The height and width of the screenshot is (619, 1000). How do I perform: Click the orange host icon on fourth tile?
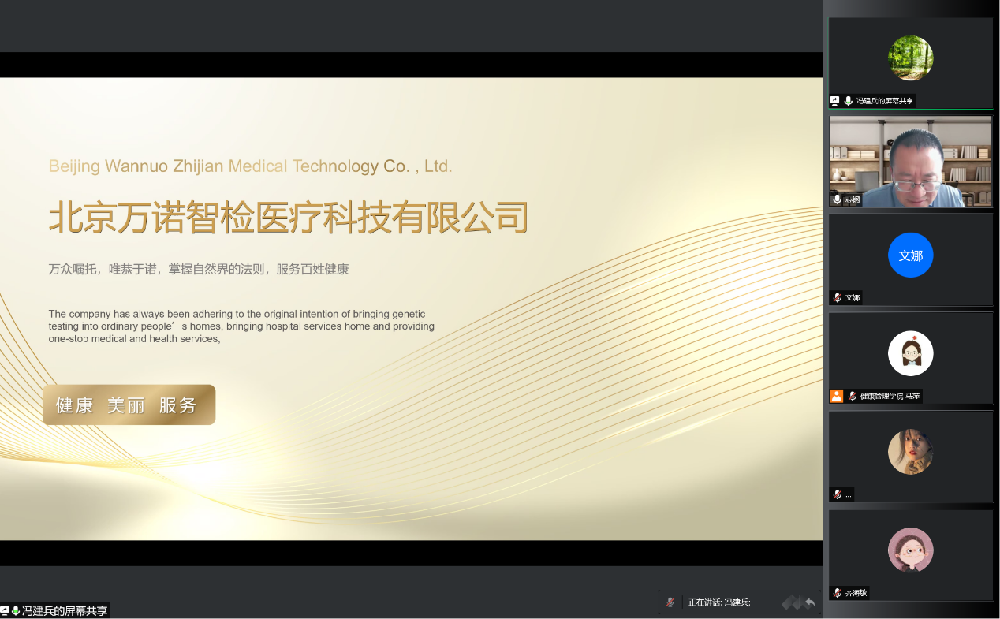[836, 396]
